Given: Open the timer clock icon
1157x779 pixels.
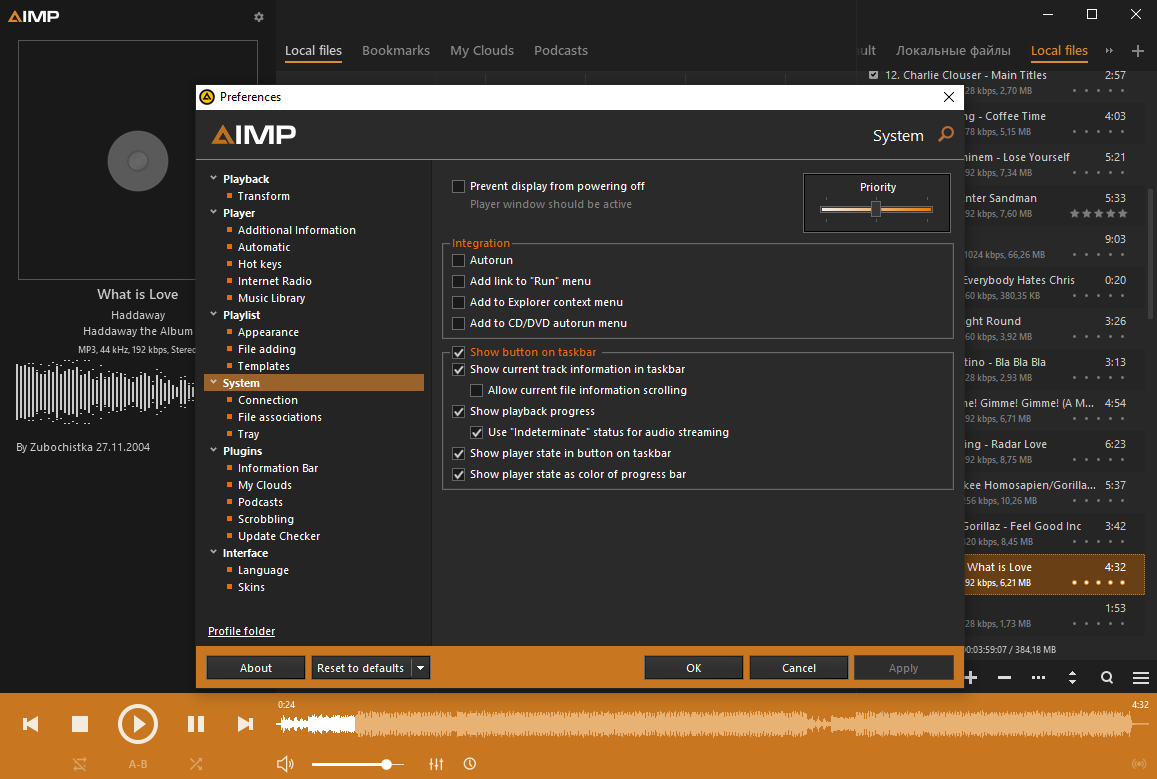Looking at the screenshot, I should pos(470,764).
